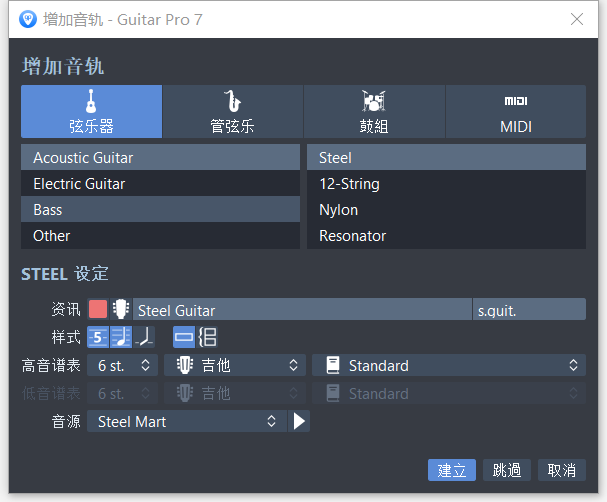Pick the Other instrument category
607x502 pixels.
[x=160, y=235]
